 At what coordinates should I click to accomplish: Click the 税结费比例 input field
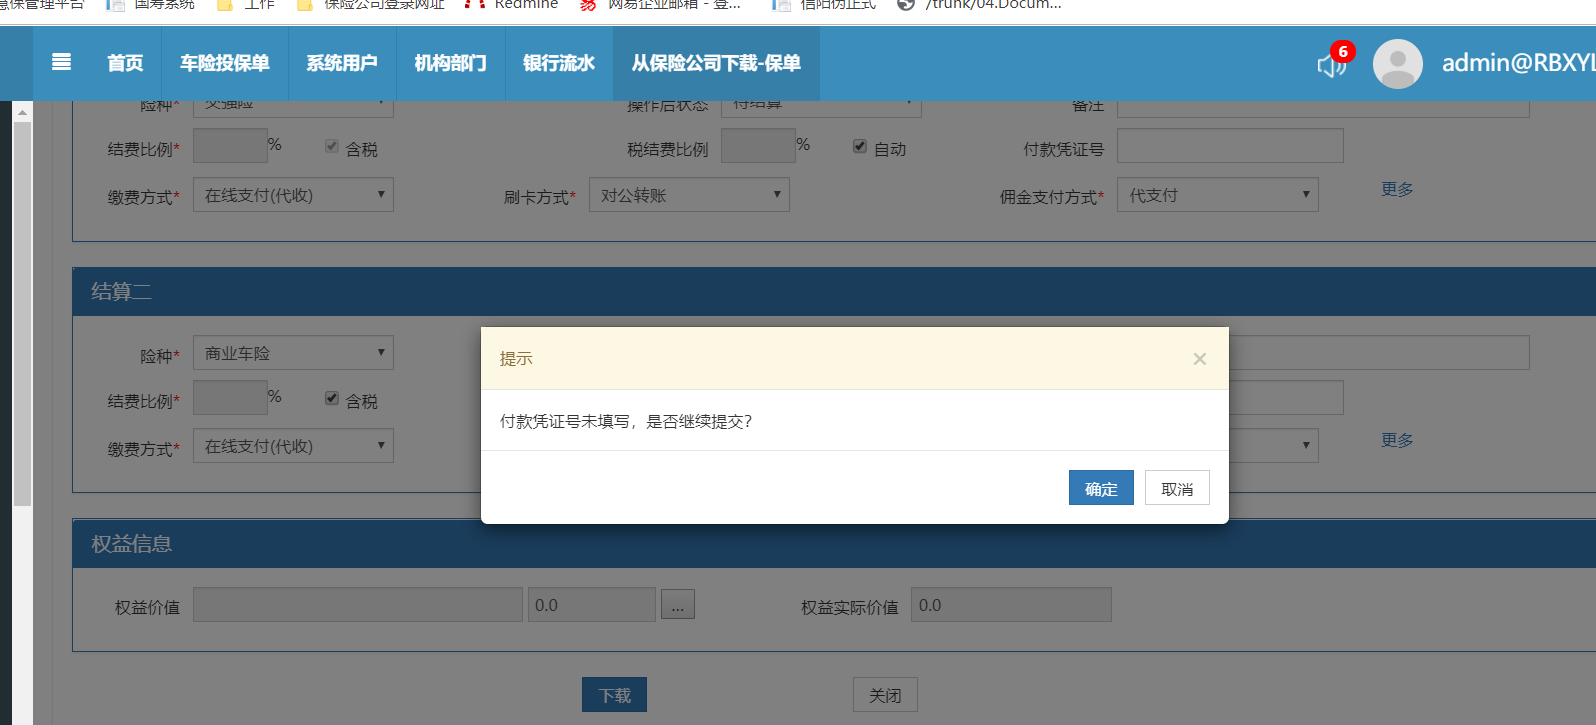coord(758,146)
